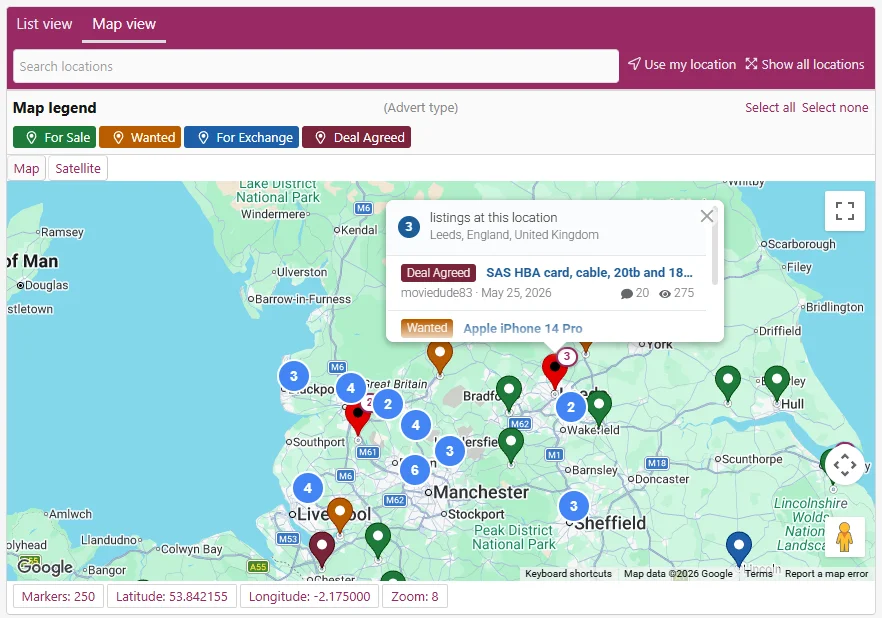Open the SAS HBA card listing
Viewport: 882px width, 618px height.
589,273
